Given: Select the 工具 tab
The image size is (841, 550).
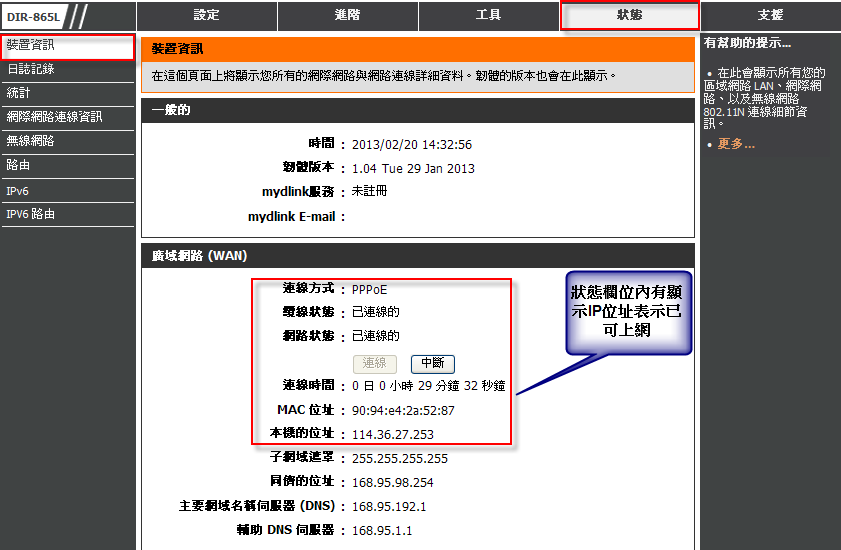Looking at the screenshot, I should coord(488,15).
